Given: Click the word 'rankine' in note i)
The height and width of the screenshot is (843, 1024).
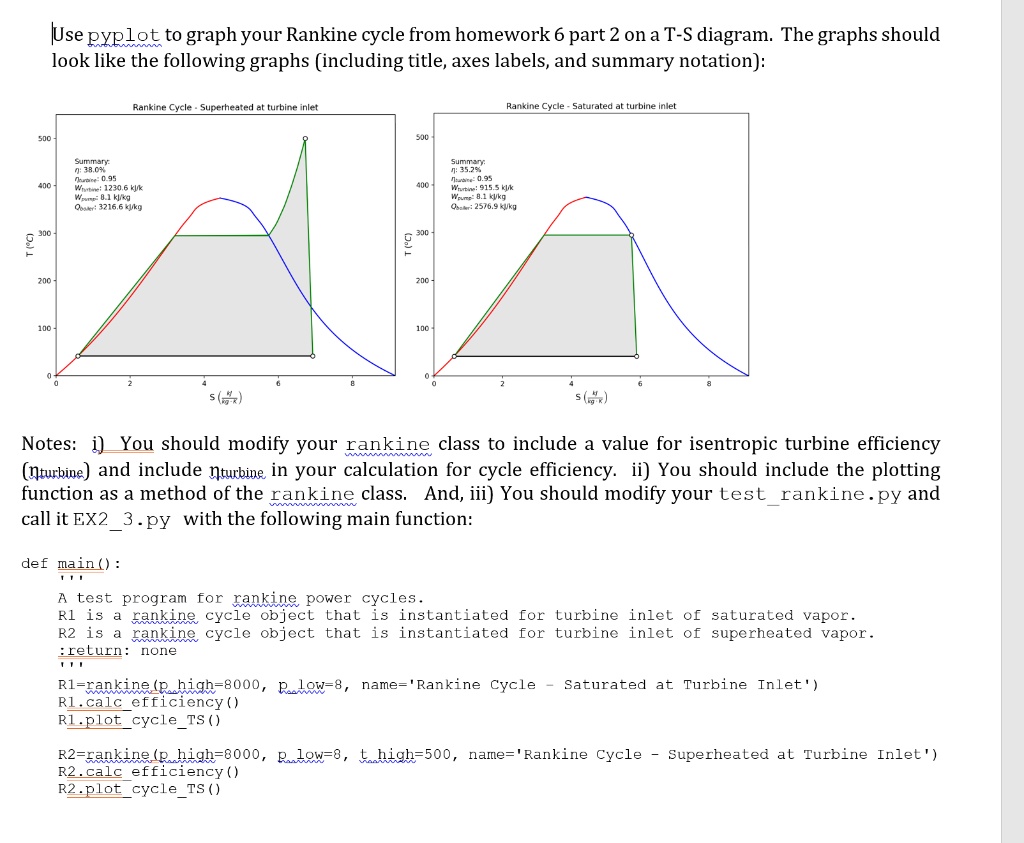Looking at the screenshot, I should click(388, 444).
